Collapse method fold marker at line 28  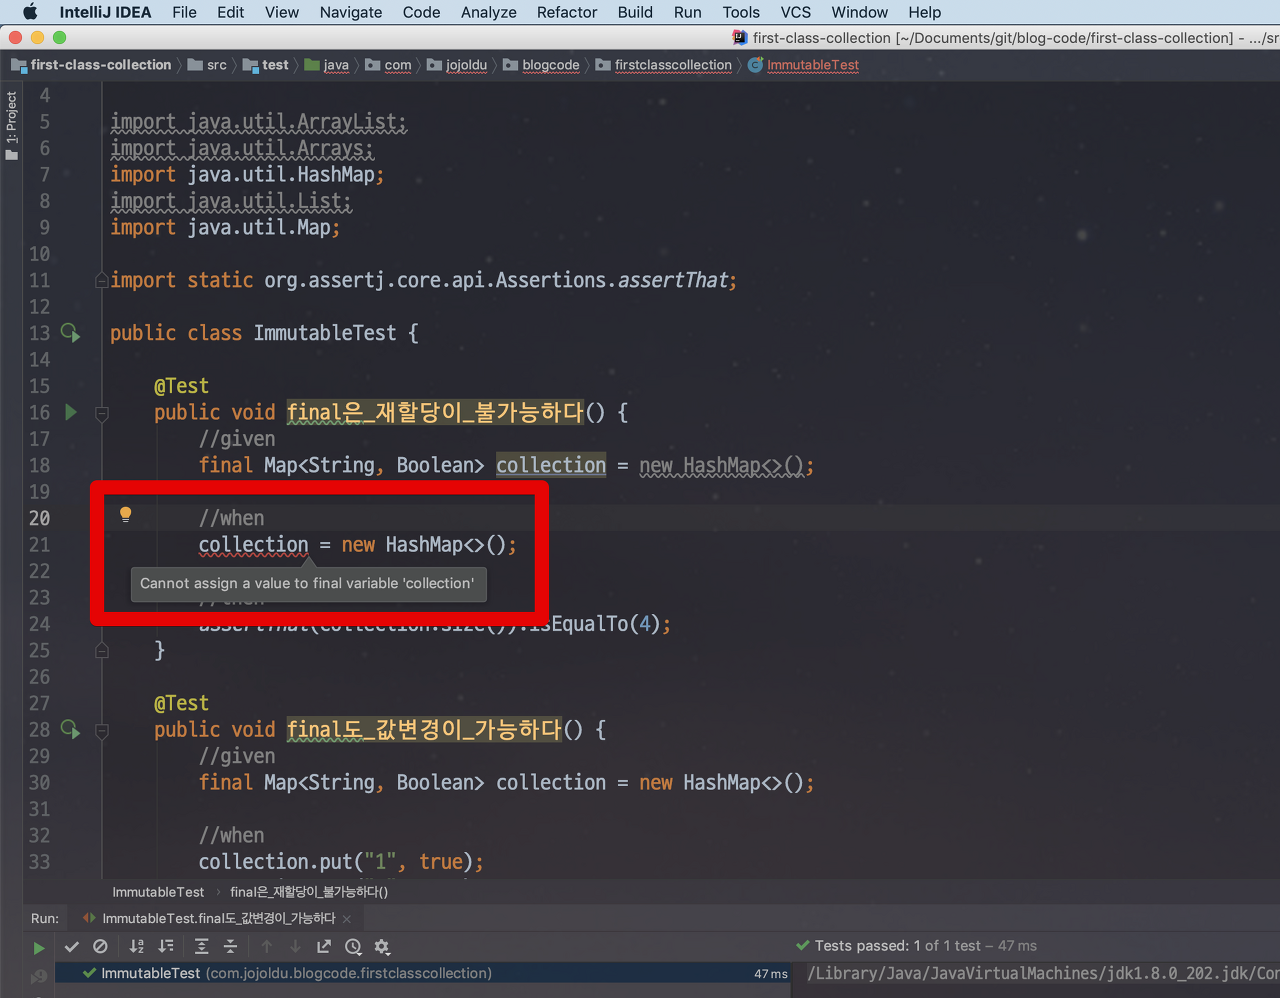(101, 730)
